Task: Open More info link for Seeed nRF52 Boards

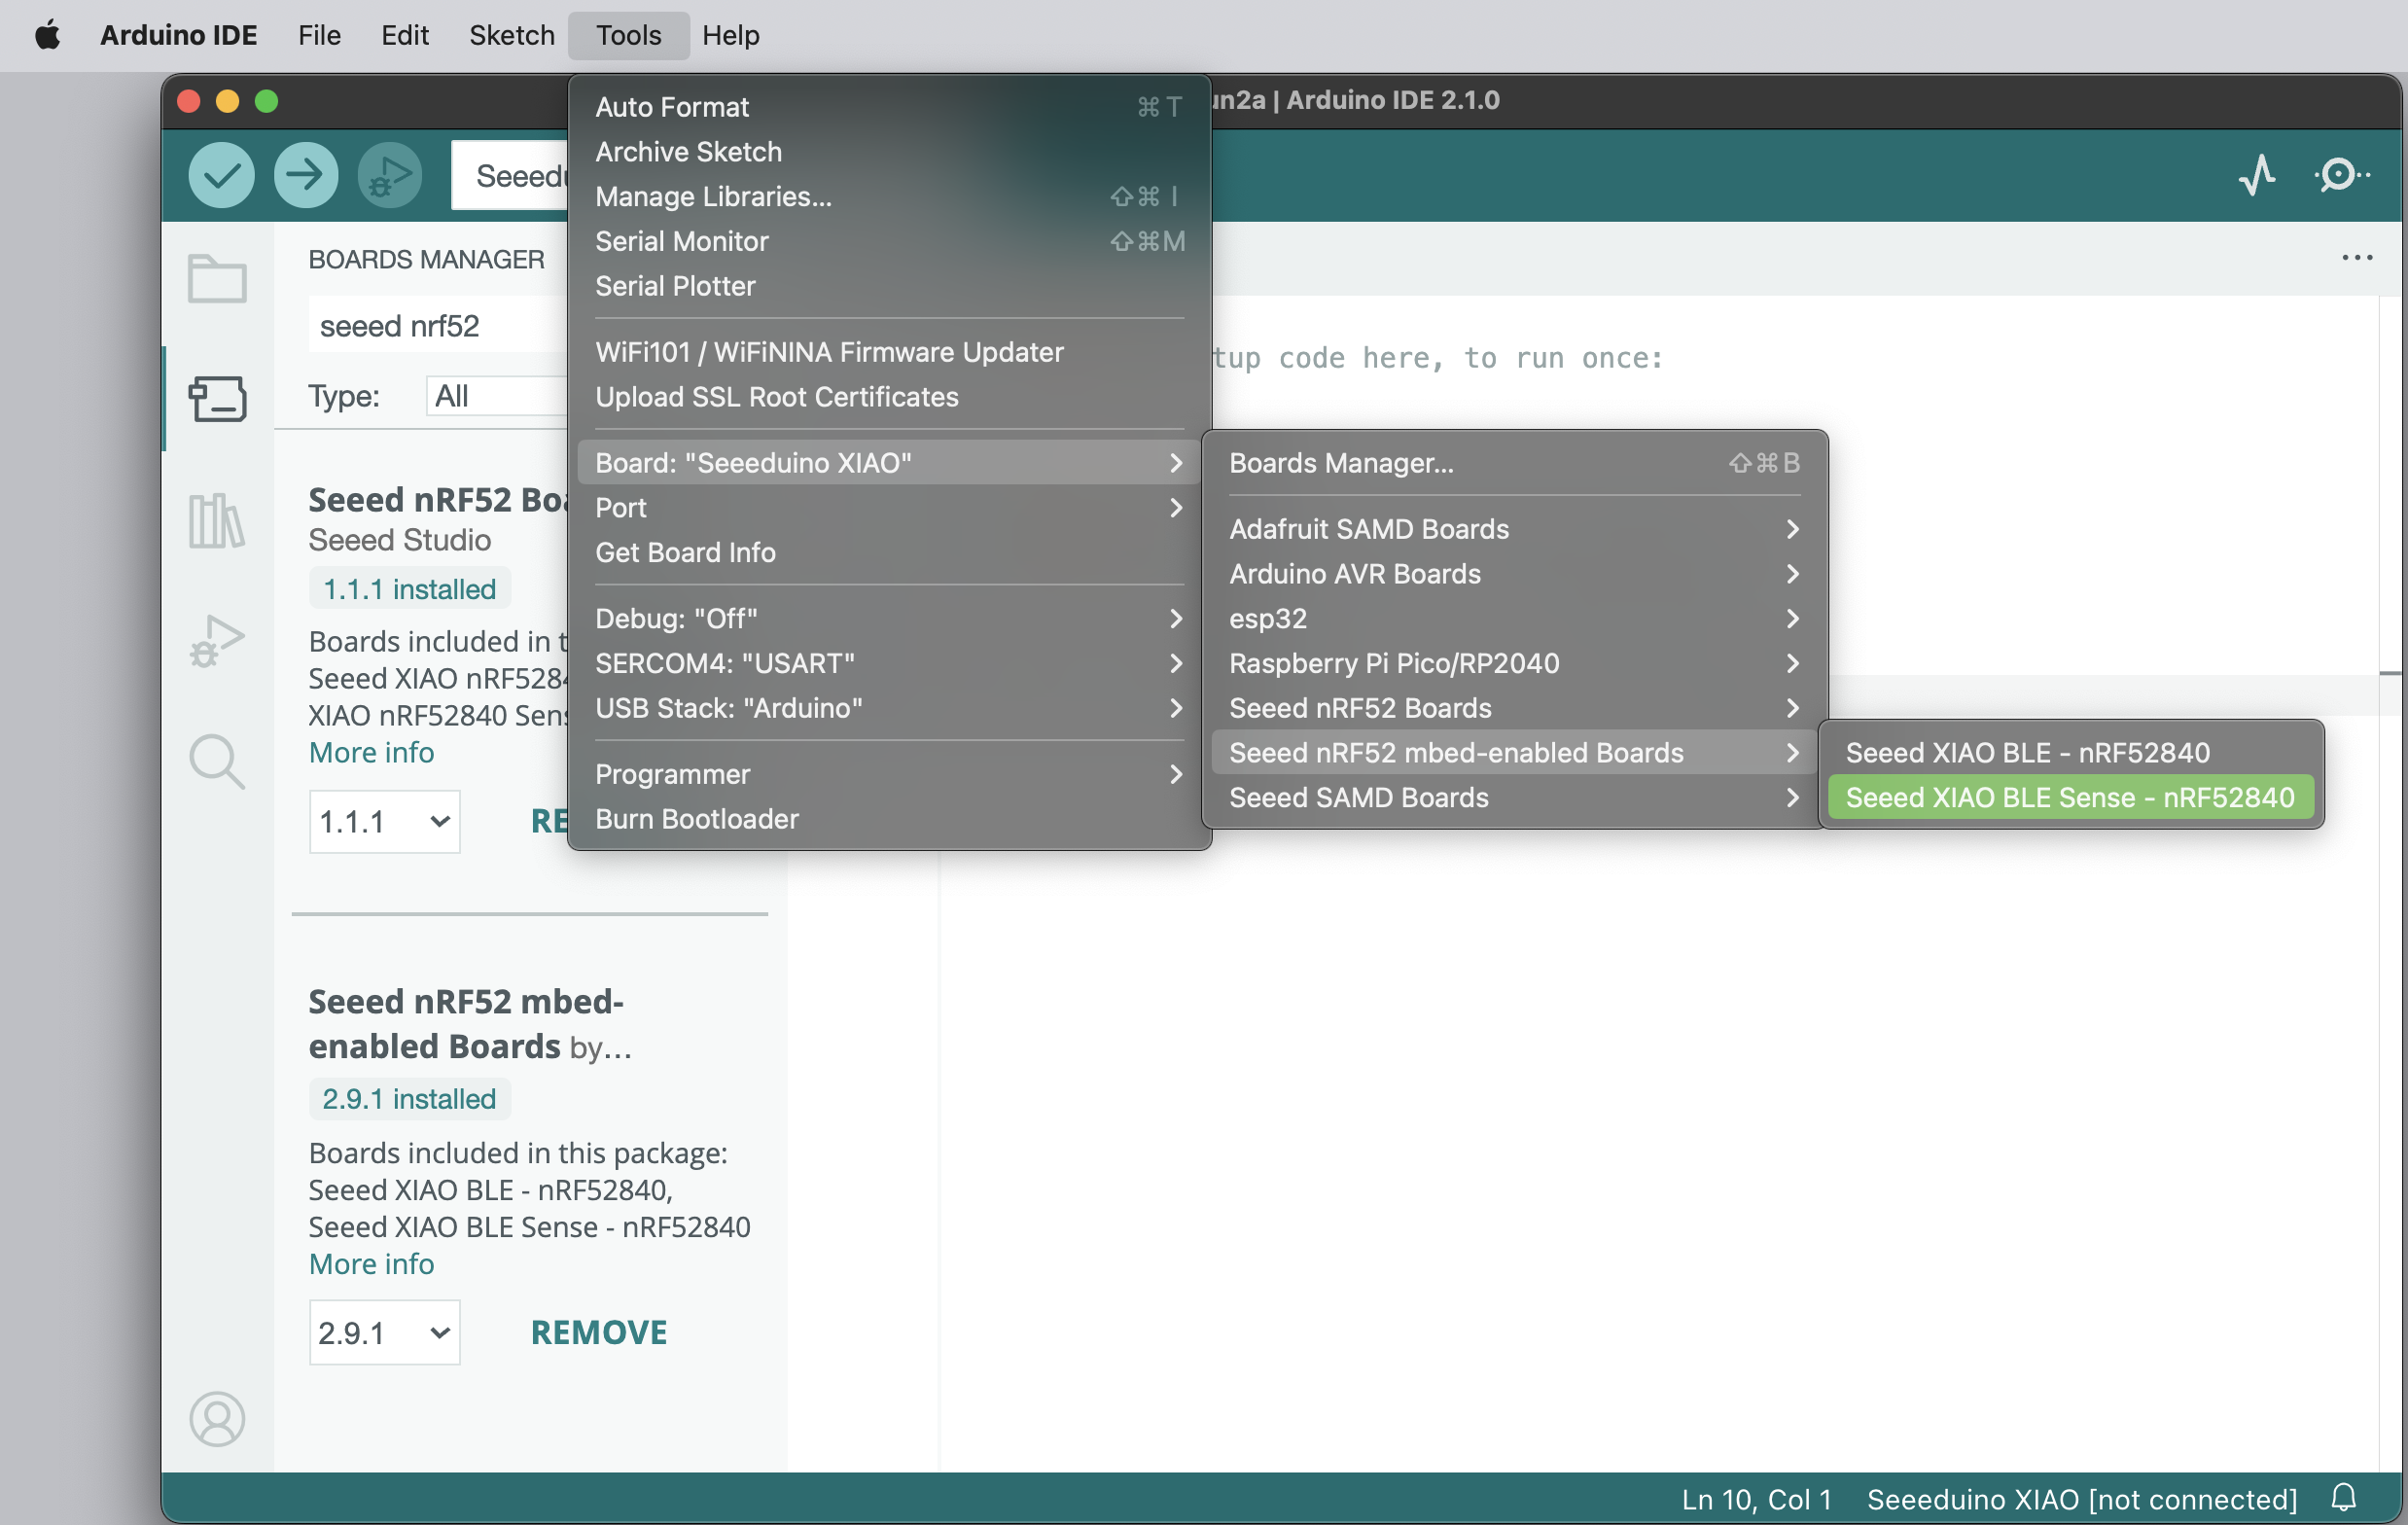Action: coord(371,753)
